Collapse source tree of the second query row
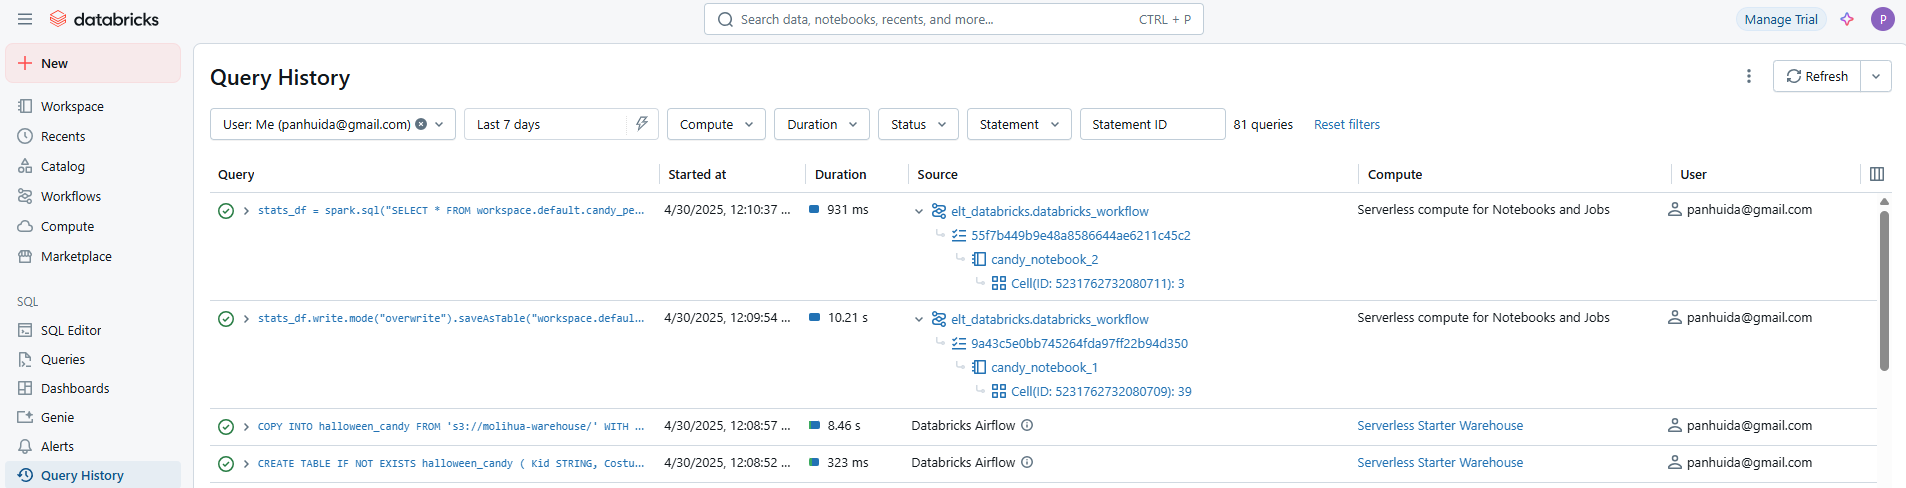 (919, 319)
